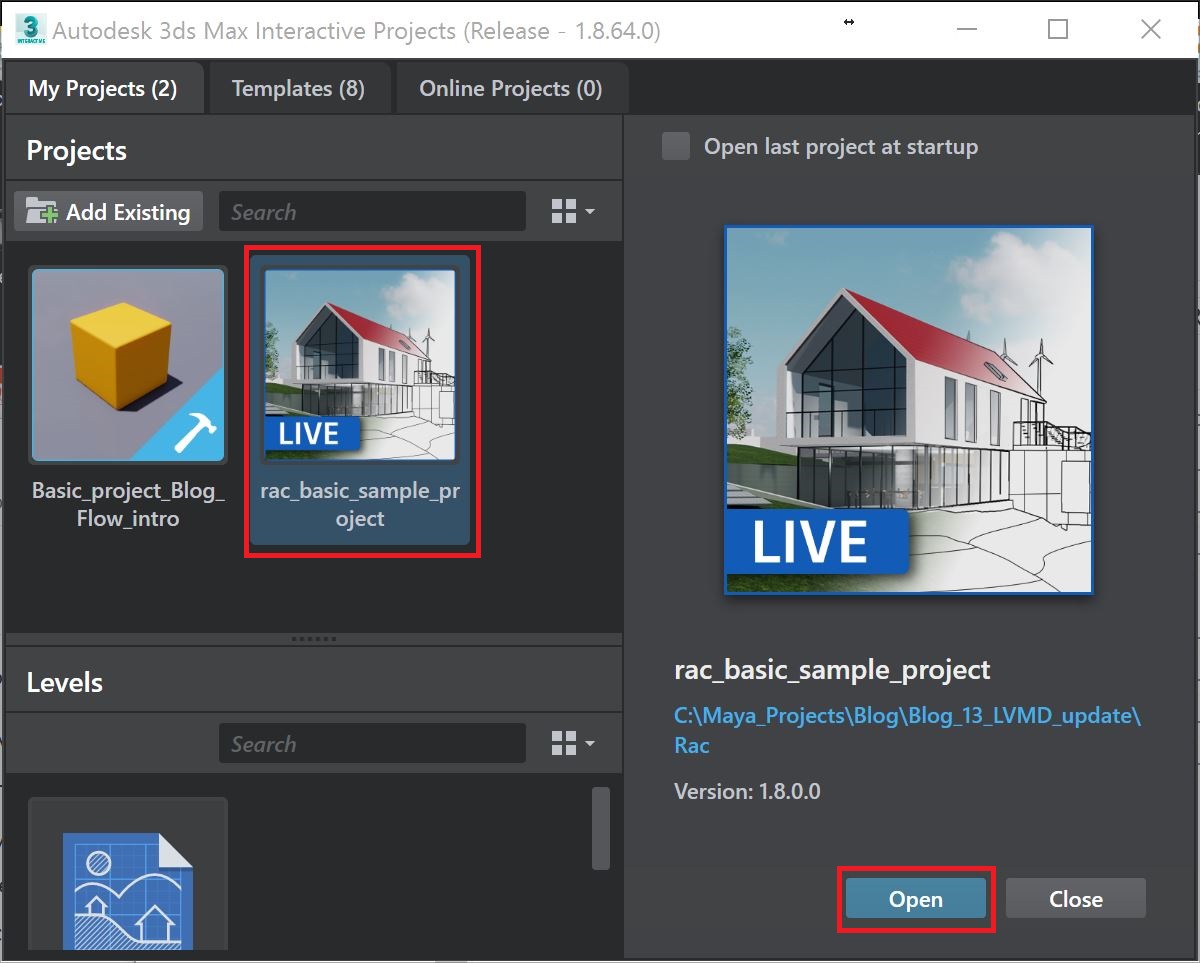Select the My Projects tab

(x=103, y=87)
